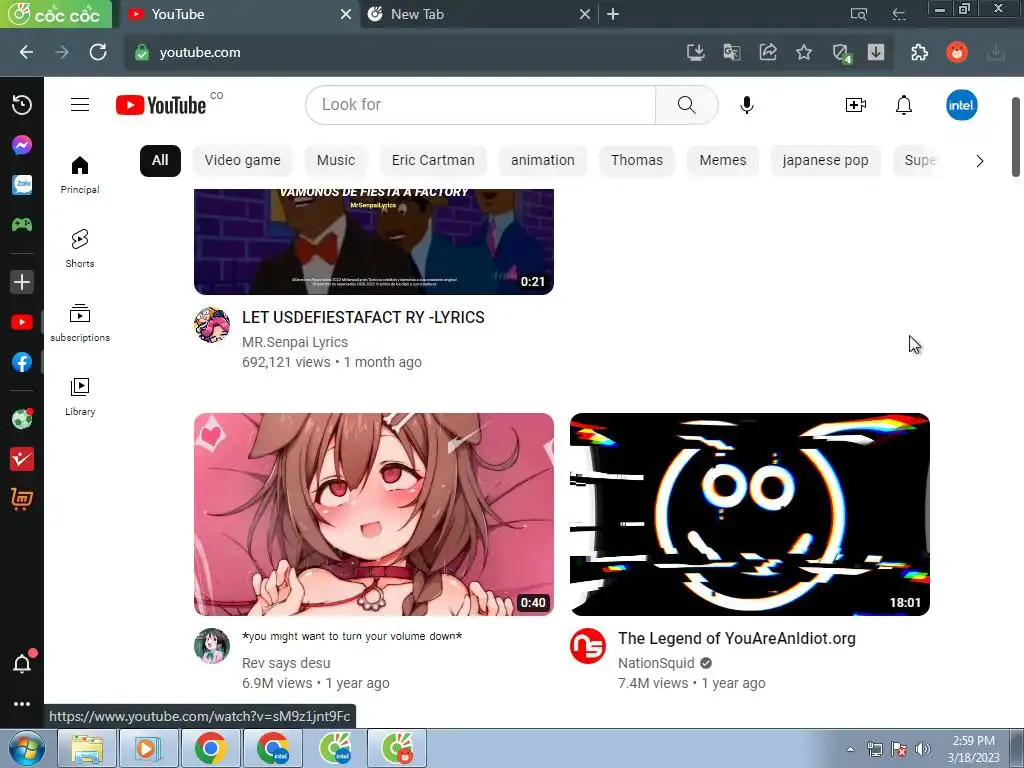Screen dimensions: 1024x768
Task: Open Shorts in the sidebar
Action: (80, 249)
